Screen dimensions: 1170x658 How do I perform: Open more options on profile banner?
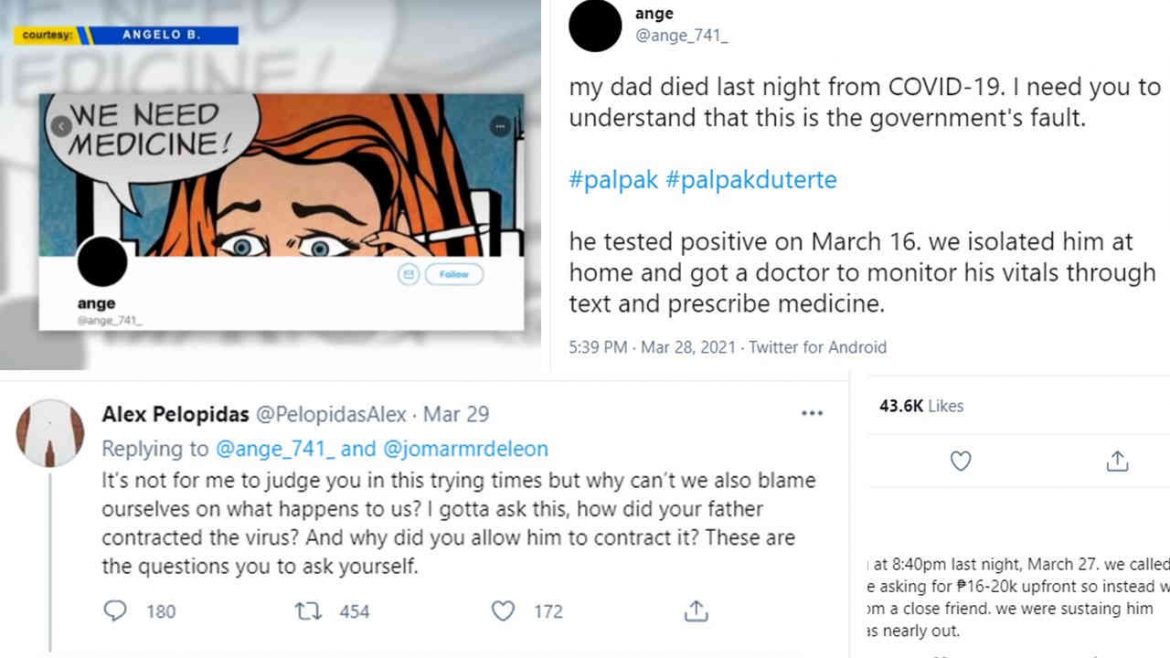(500, 126)
